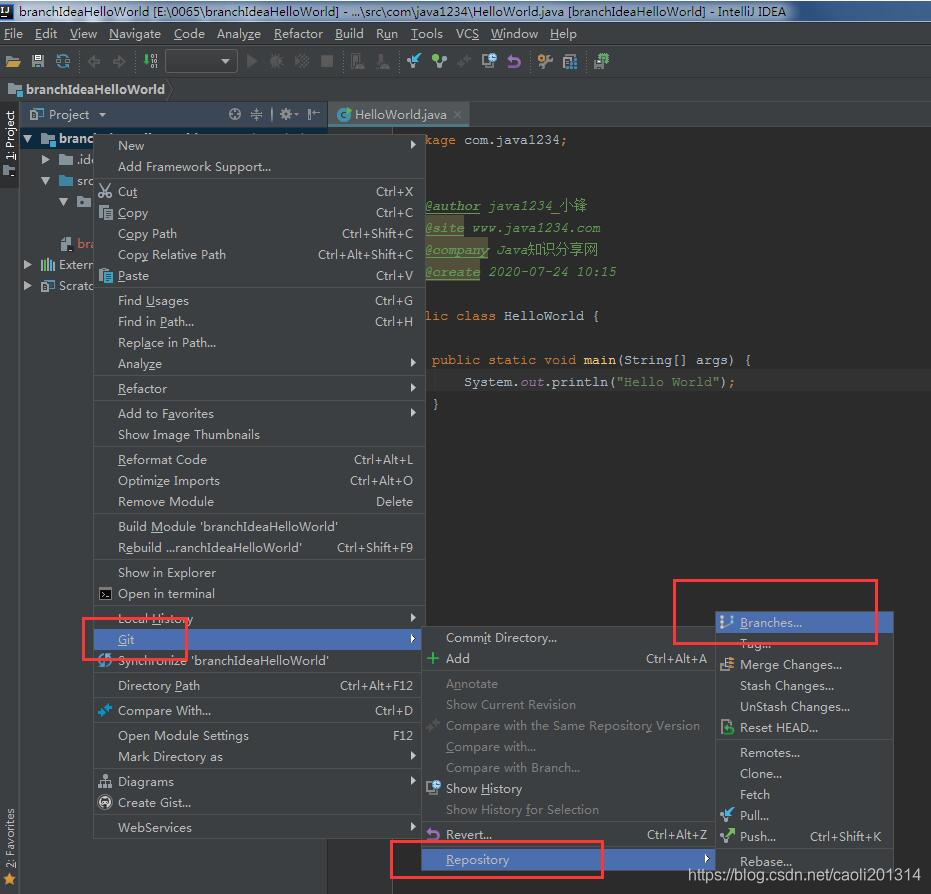Click the Debug bug icon
Viewport: 931px width, 894px height.
point(277,61)
